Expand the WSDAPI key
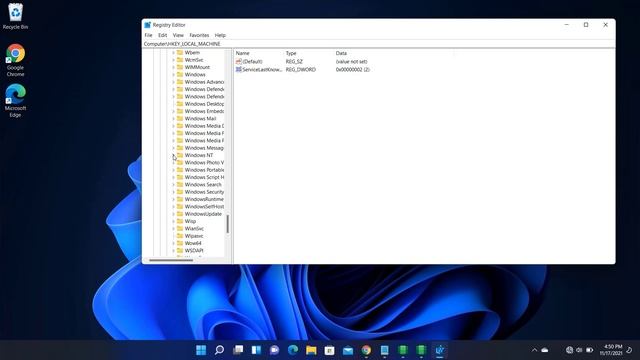This screenshot has height=360, width=640. click(173, 251)
